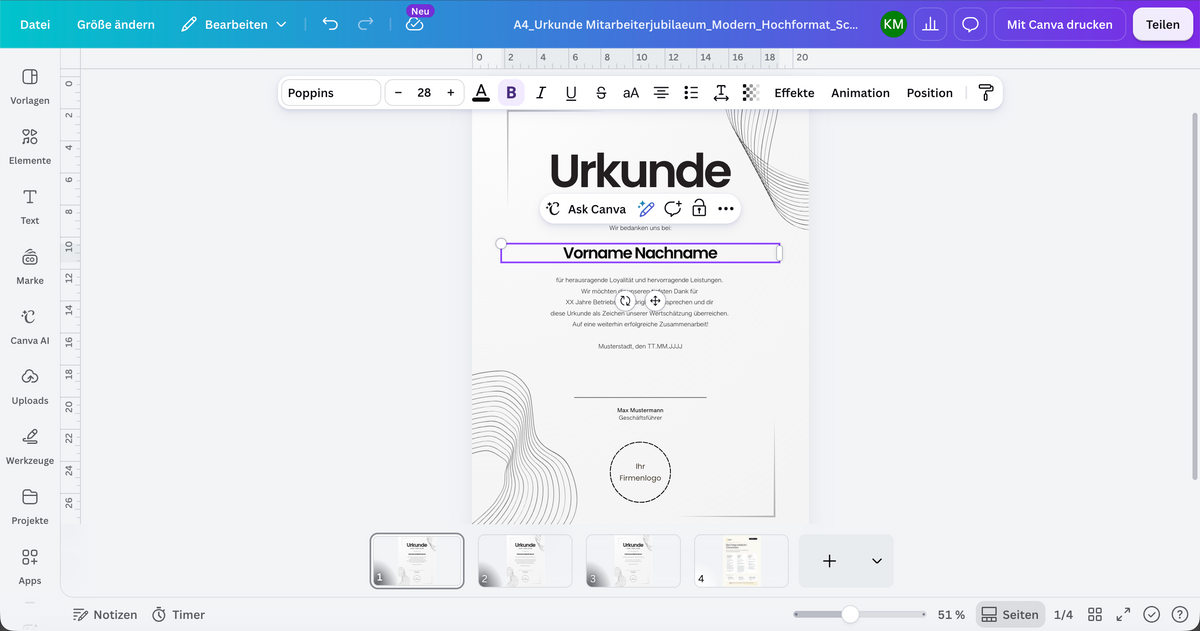This screenshot has width=1200, height=631.
Task: Adjust the zoom slider handle
Action: click(x=850, y=614)
